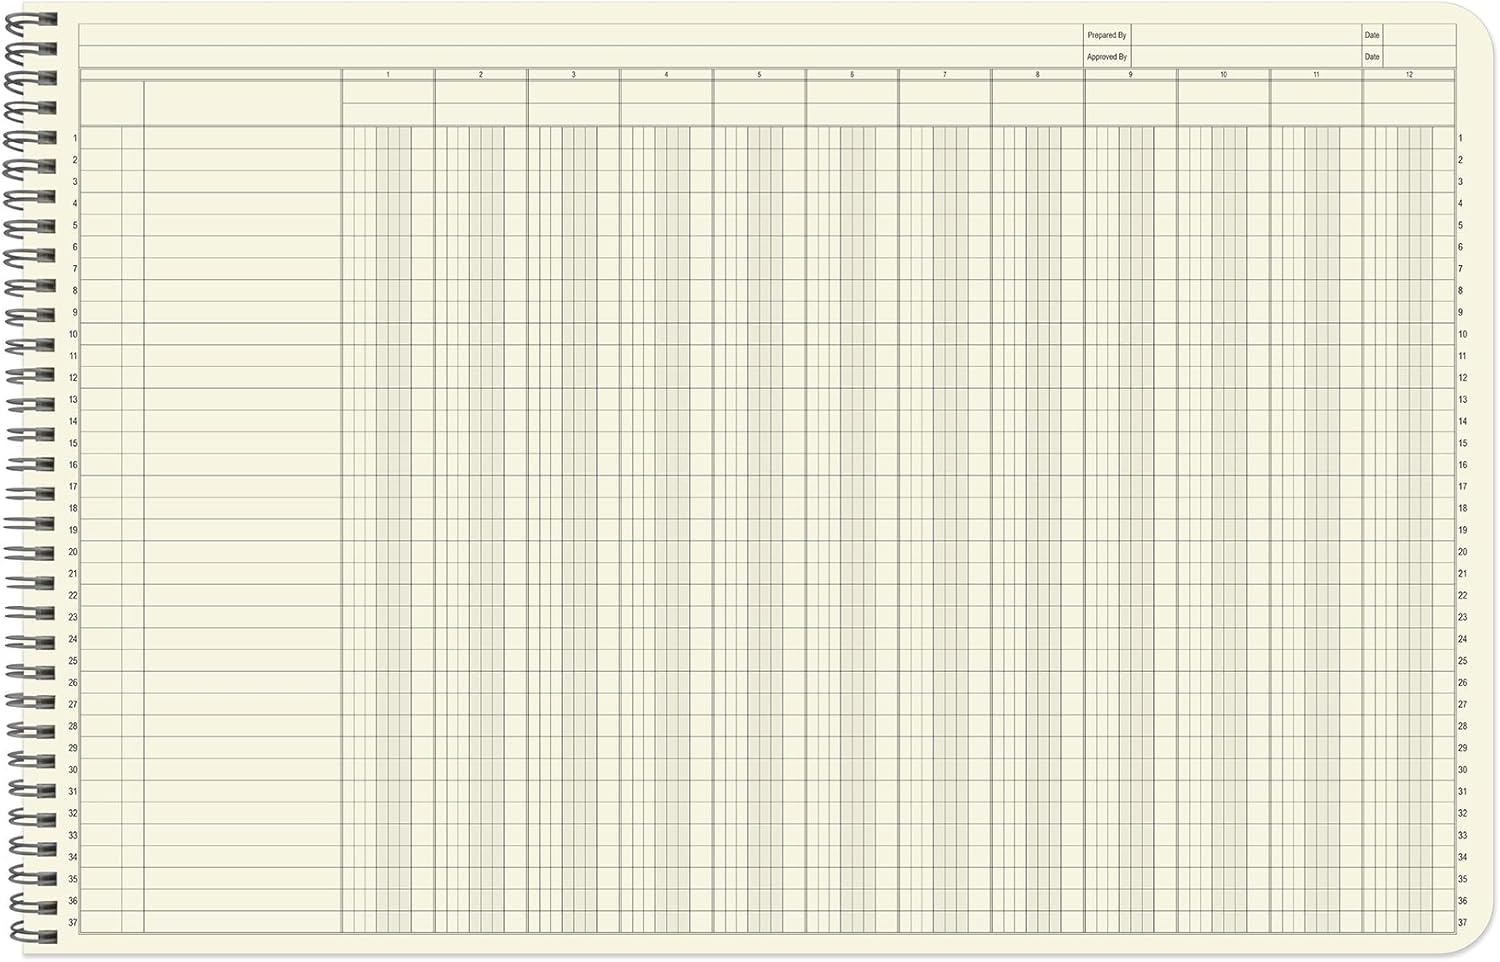Select row number 19 on the left margin
The width and height of the screenshot is (1500, 962).
pos(72,530)
